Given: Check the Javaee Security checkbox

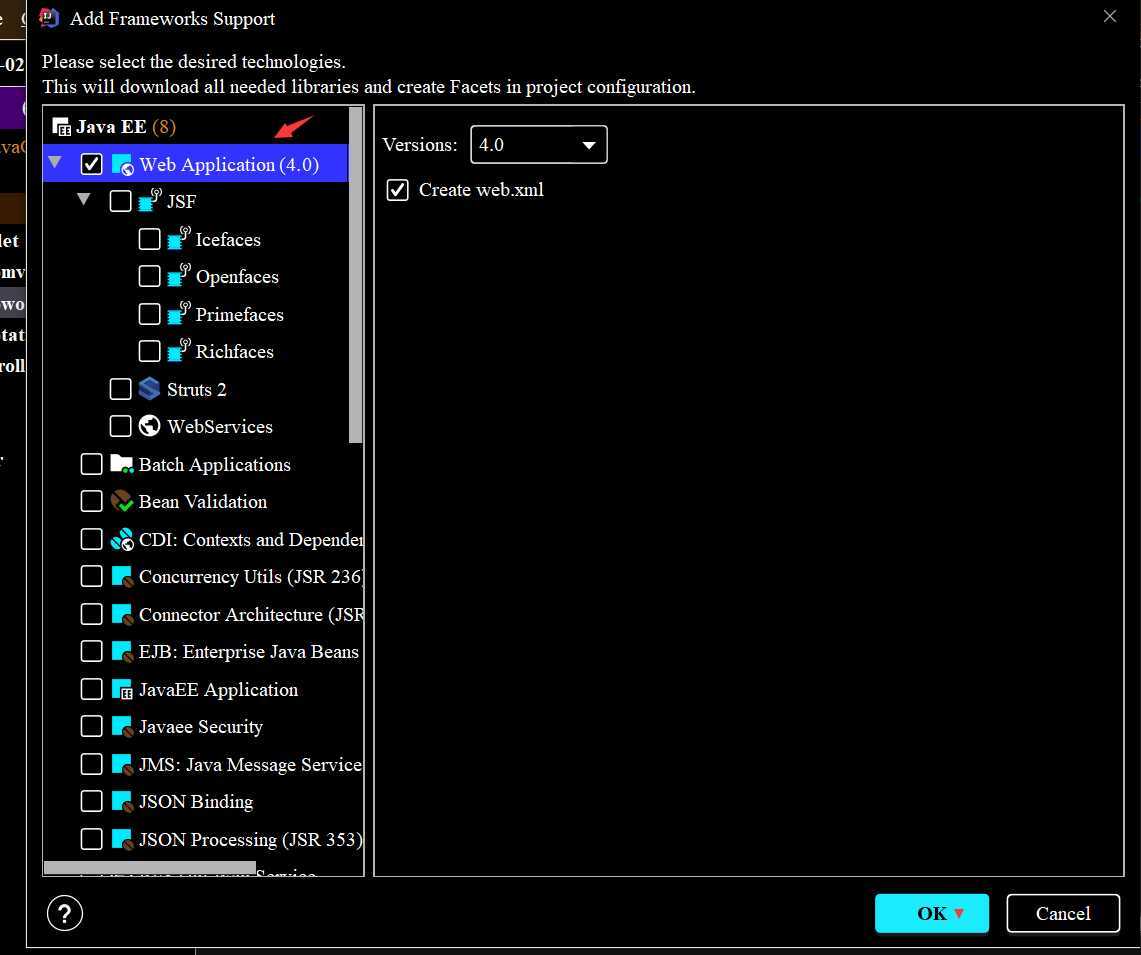Looking at the screenshot, I should pos(91,726).
